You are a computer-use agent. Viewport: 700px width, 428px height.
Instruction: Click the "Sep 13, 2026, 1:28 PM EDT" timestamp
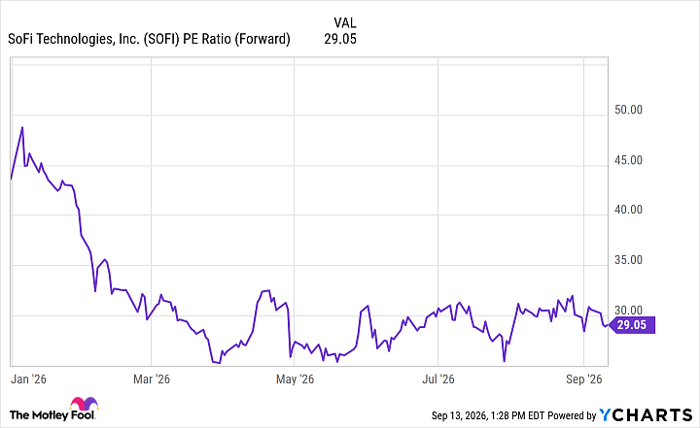(488, 416)
